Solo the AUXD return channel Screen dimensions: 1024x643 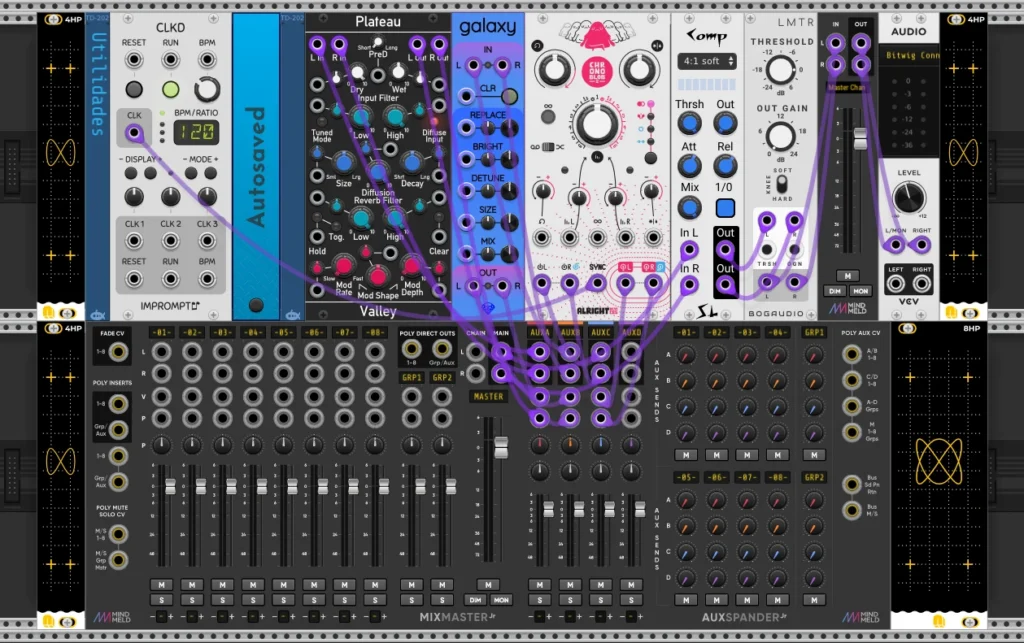click(x=631, y=600)
